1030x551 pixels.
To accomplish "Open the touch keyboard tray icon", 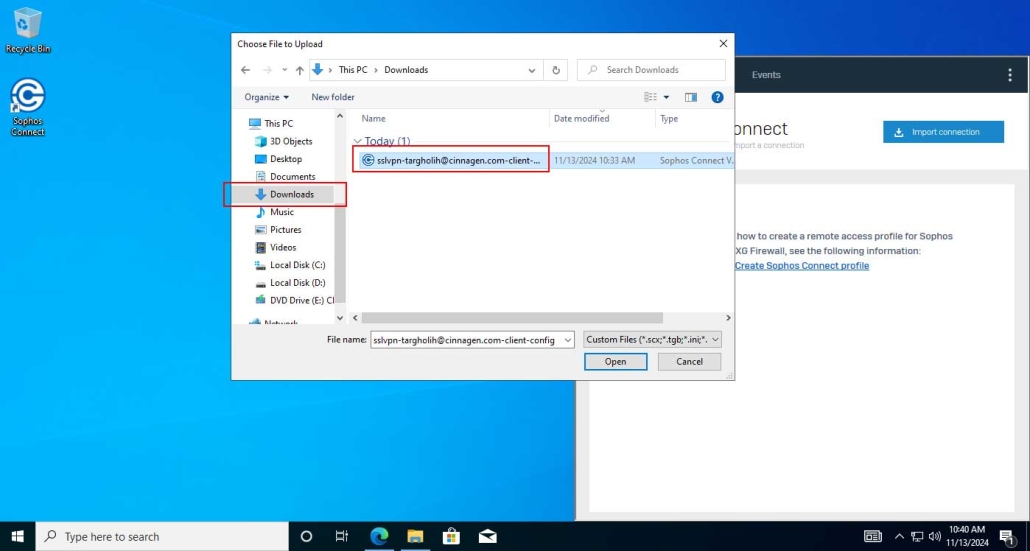I will [873, 537].
